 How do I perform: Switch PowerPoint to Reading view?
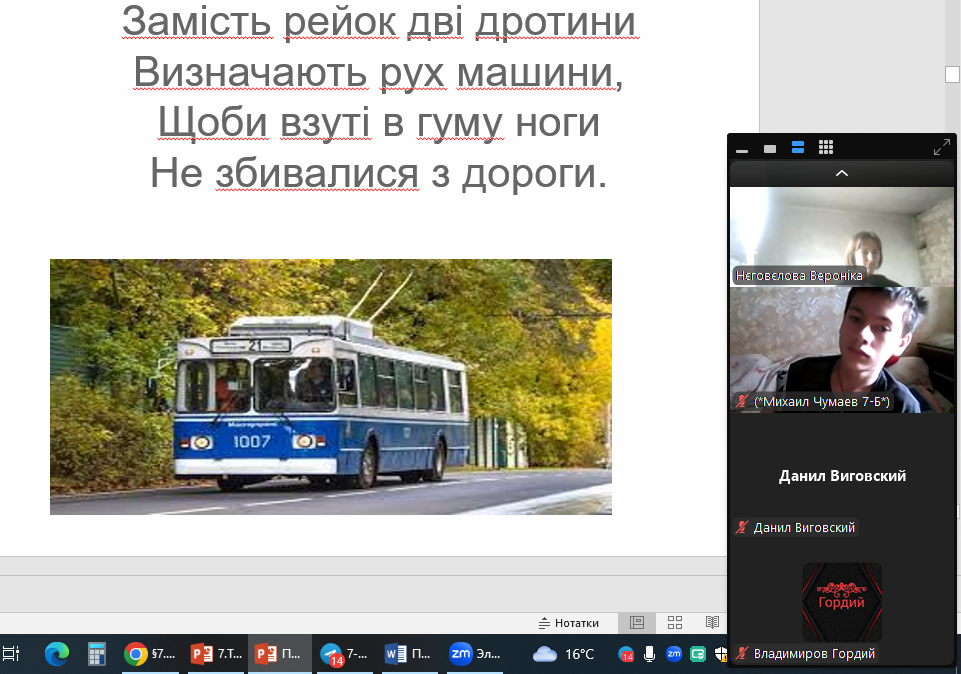(712, 623)
